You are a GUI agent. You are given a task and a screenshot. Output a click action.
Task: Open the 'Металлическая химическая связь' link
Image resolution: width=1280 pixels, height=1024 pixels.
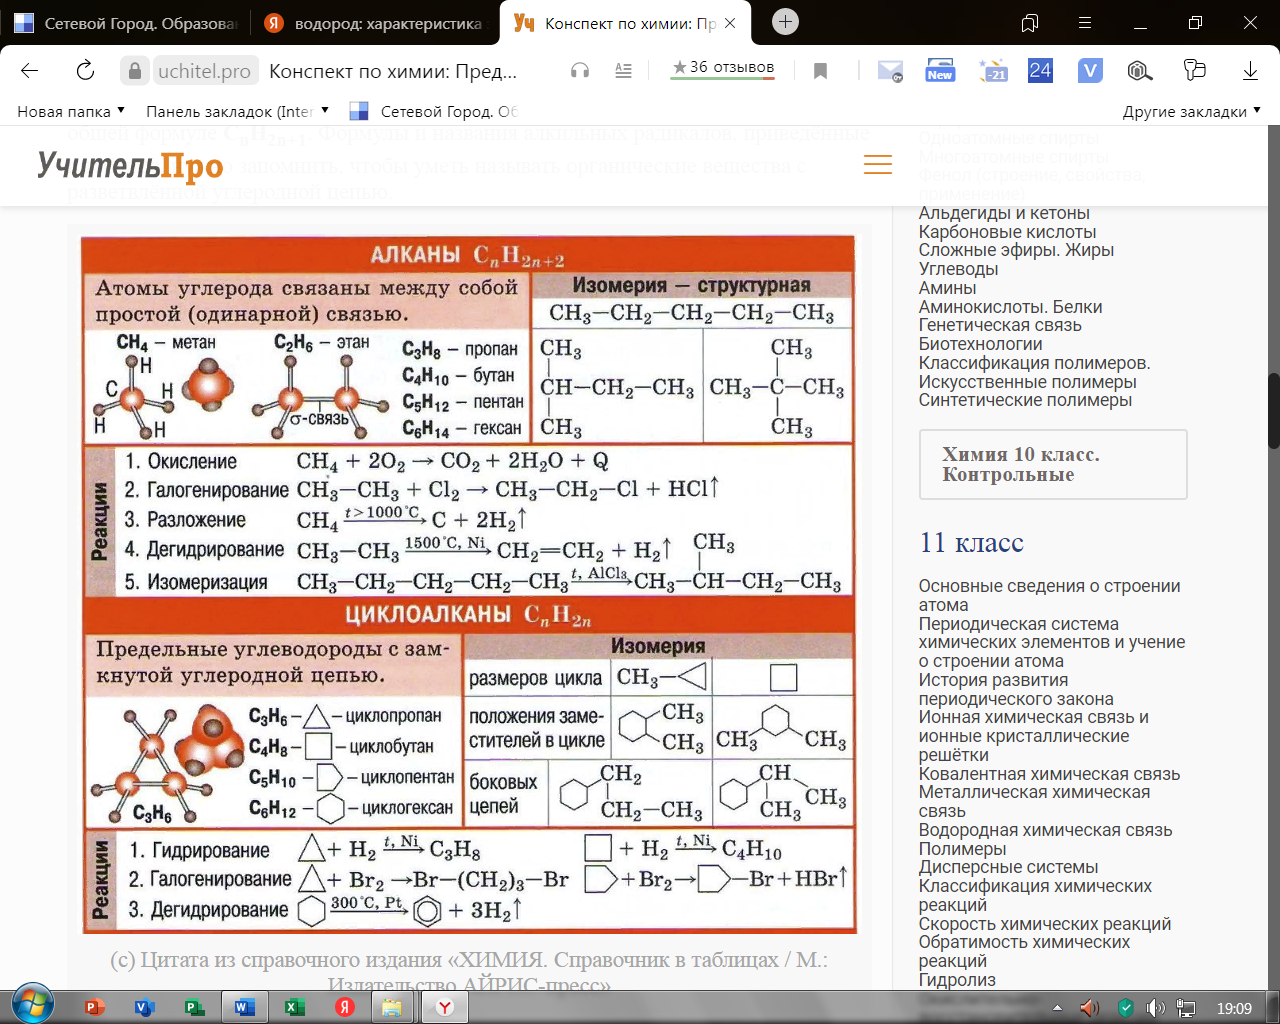coord(1034,801)
